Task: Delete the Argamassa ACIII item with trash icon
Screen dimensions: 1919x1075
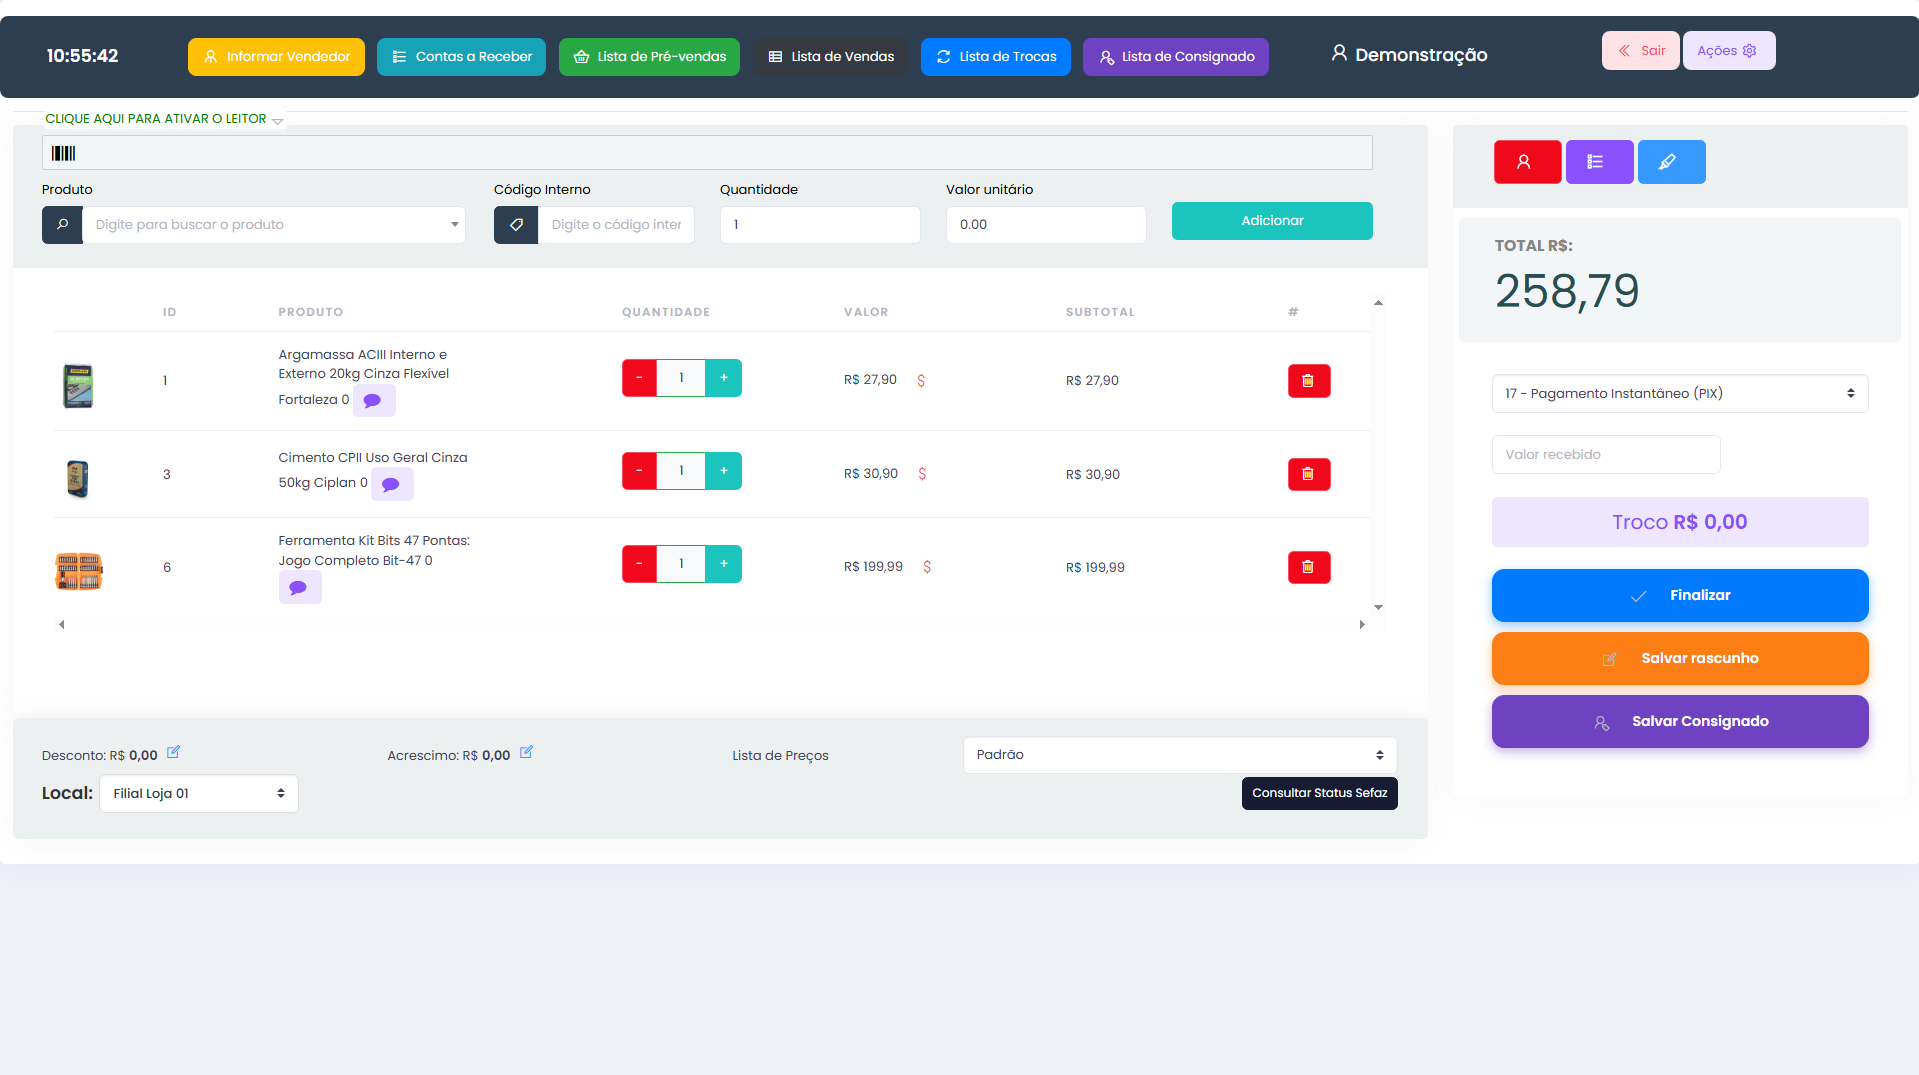Action: tap(1308, 381)
